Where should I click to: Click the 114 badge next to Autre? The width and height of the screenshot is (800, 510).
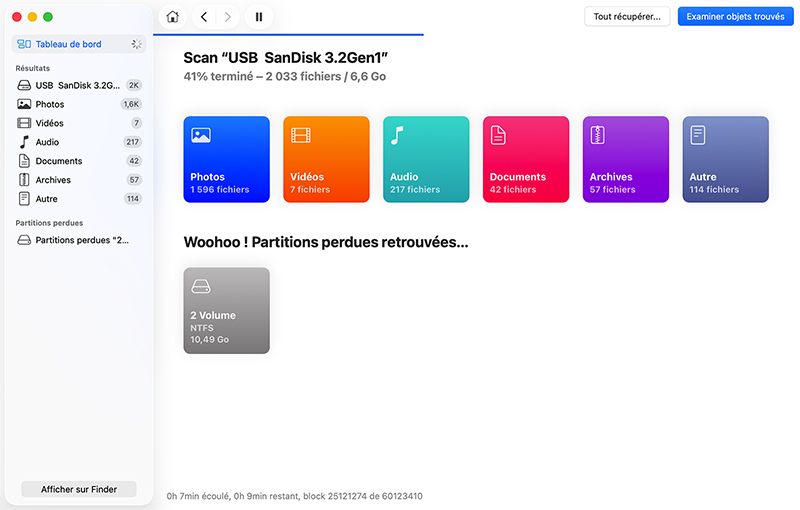(133, 198)
